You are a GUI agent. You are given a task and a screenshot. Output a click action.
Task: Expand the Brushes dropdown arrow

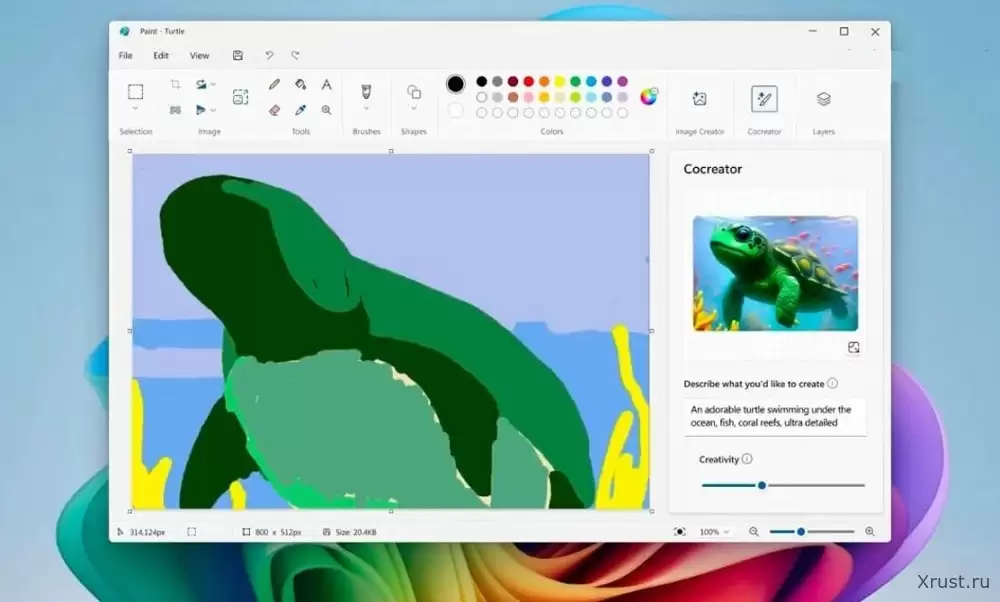366,109
